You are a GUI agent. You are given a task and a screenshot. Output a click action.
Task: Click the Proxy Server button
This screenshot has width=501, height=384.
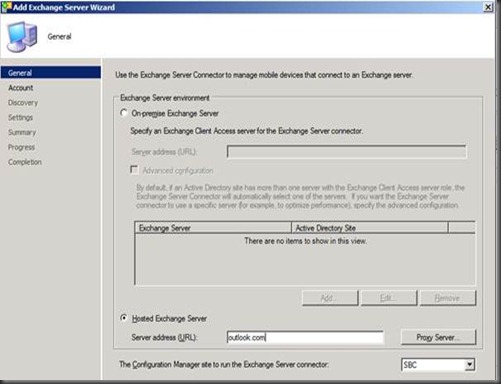coord(438,337)
